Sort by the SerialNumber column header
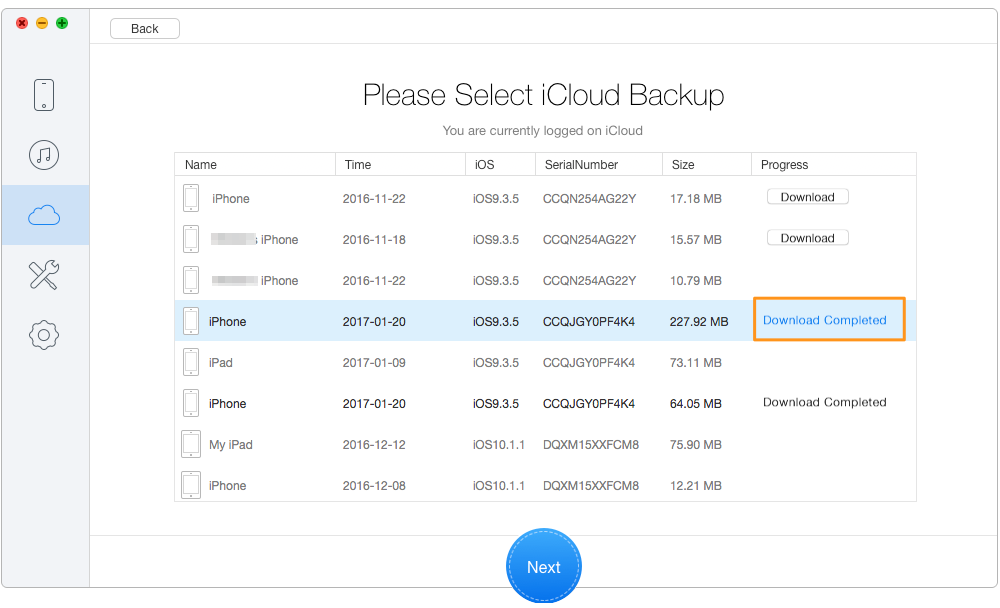 tap(599, 165)
